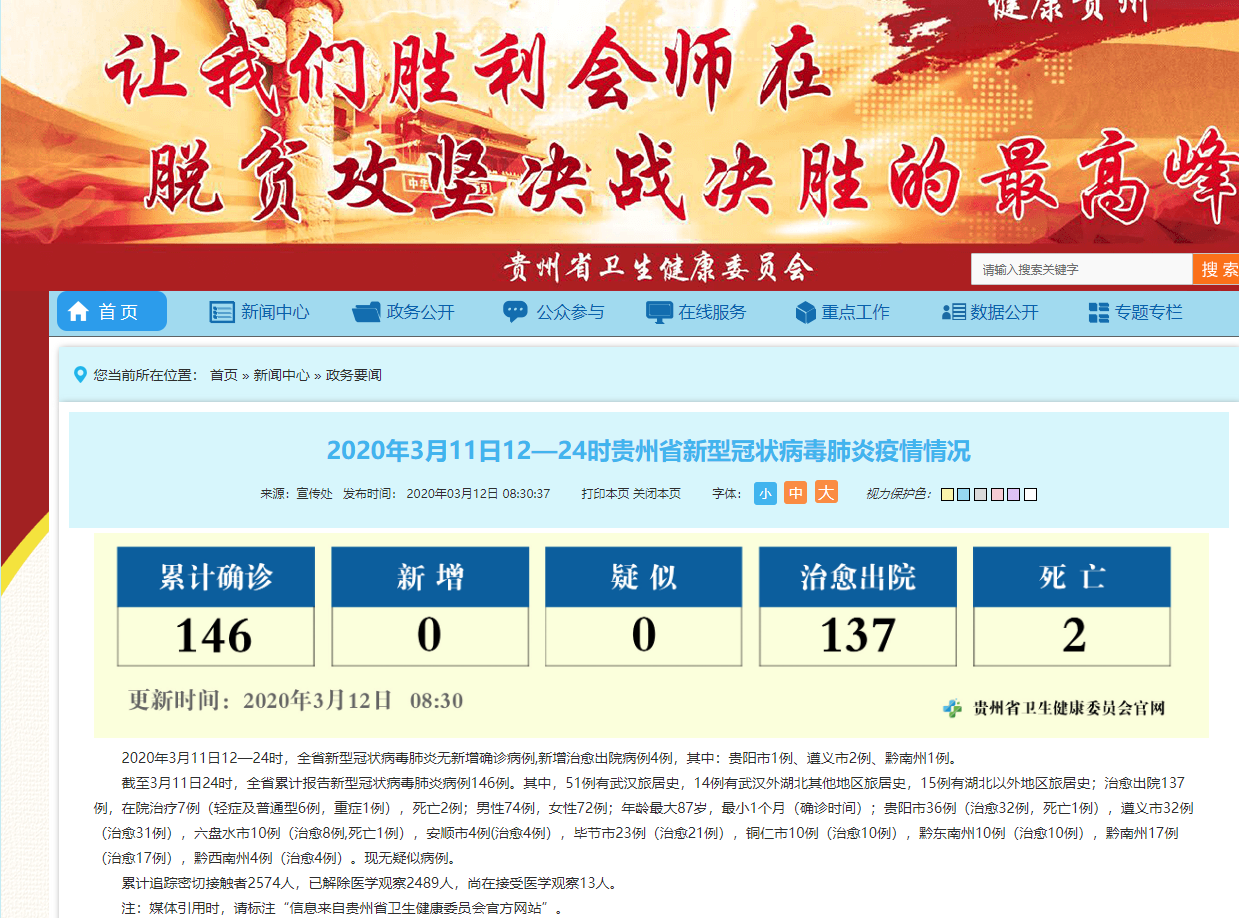Click the 政务公开 folder icon
Viewport: 1239px width, 918px height.
(x=366, y=312)
